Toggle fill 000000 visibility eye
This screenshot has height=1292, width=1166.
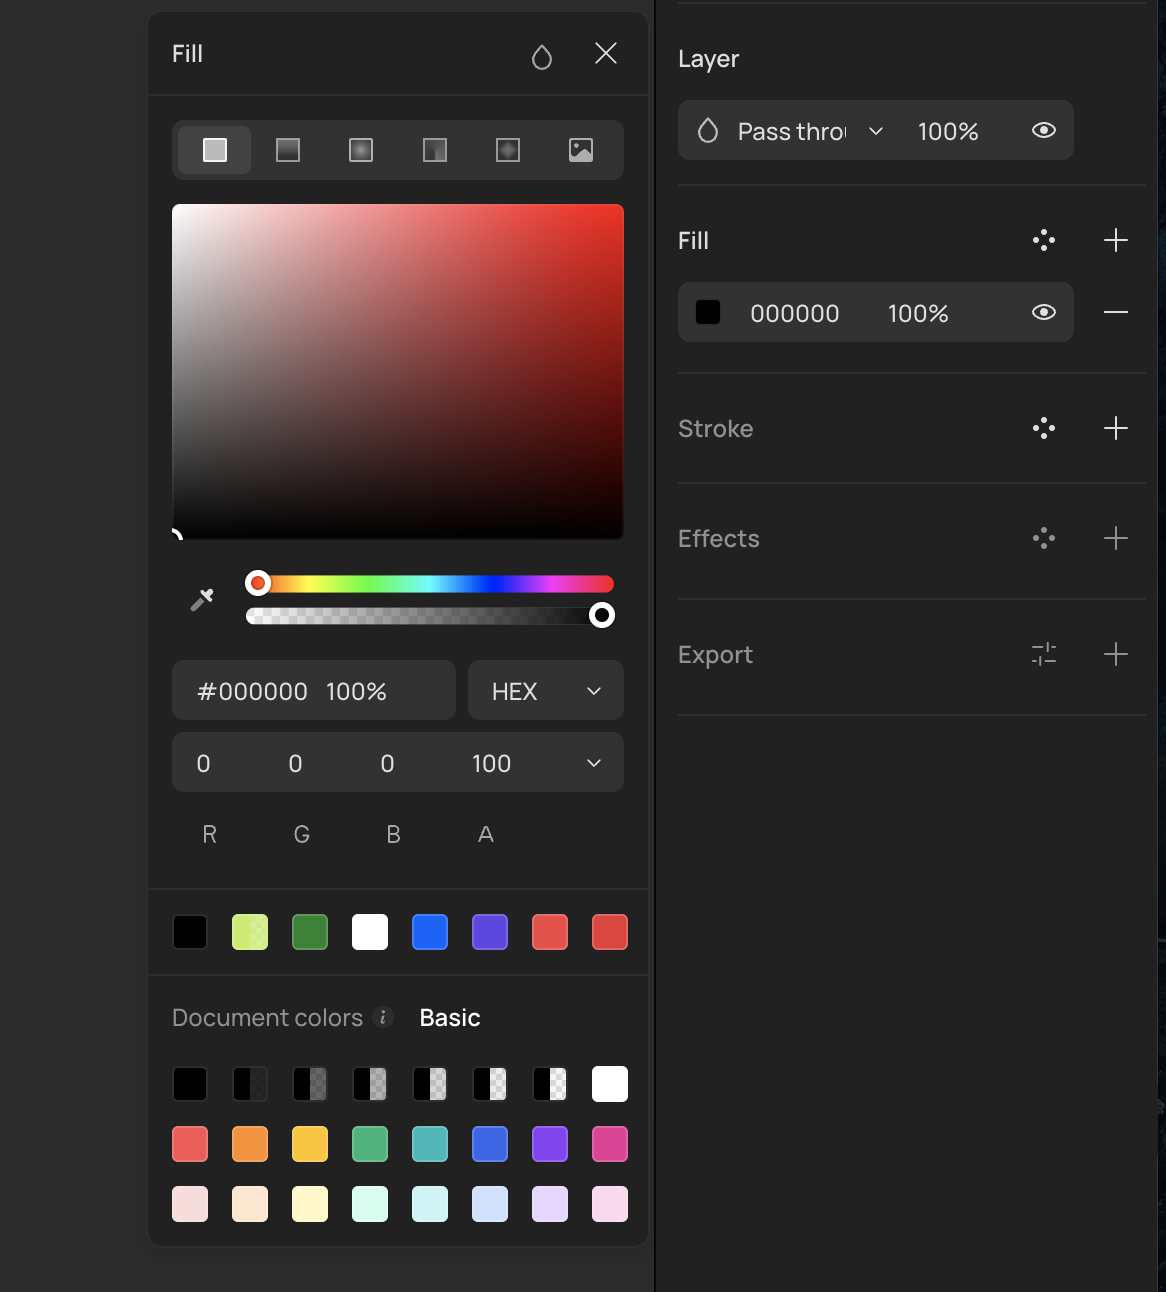[1044, 312]
